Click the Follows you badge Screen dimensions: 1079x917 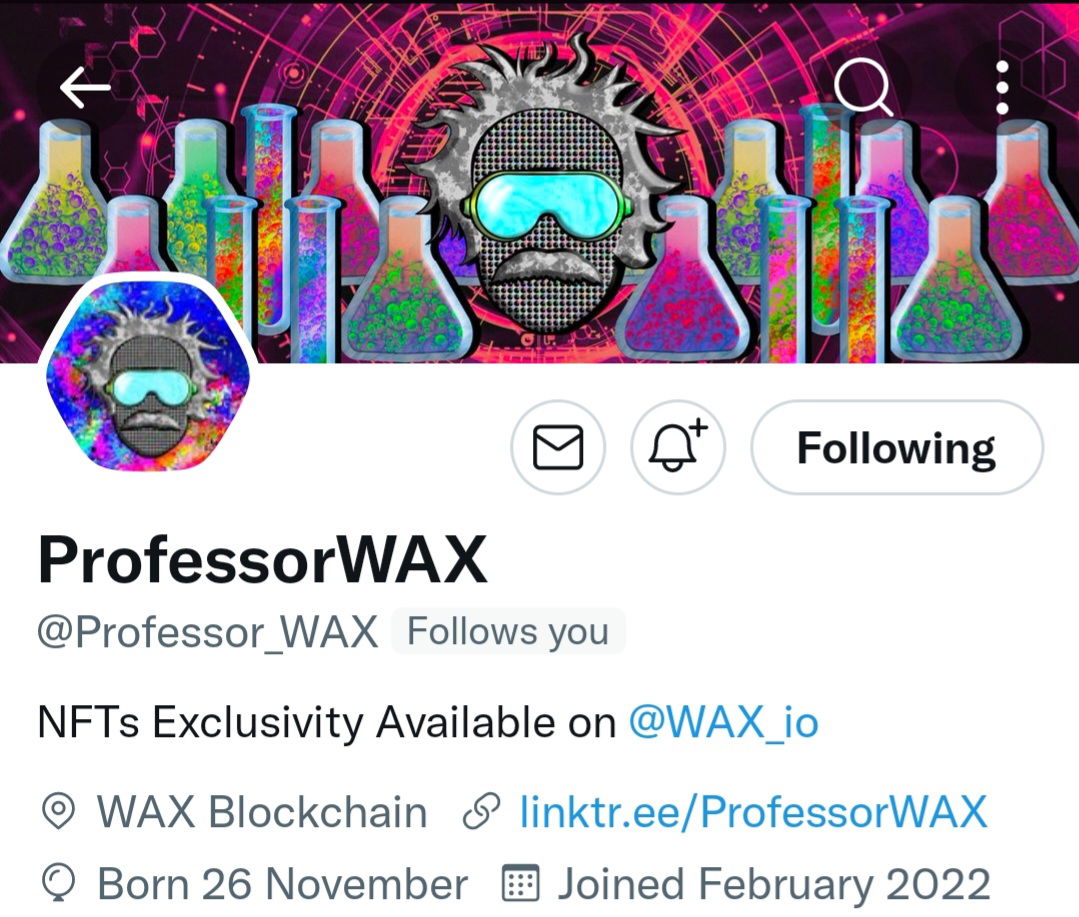tap(508, 632)
